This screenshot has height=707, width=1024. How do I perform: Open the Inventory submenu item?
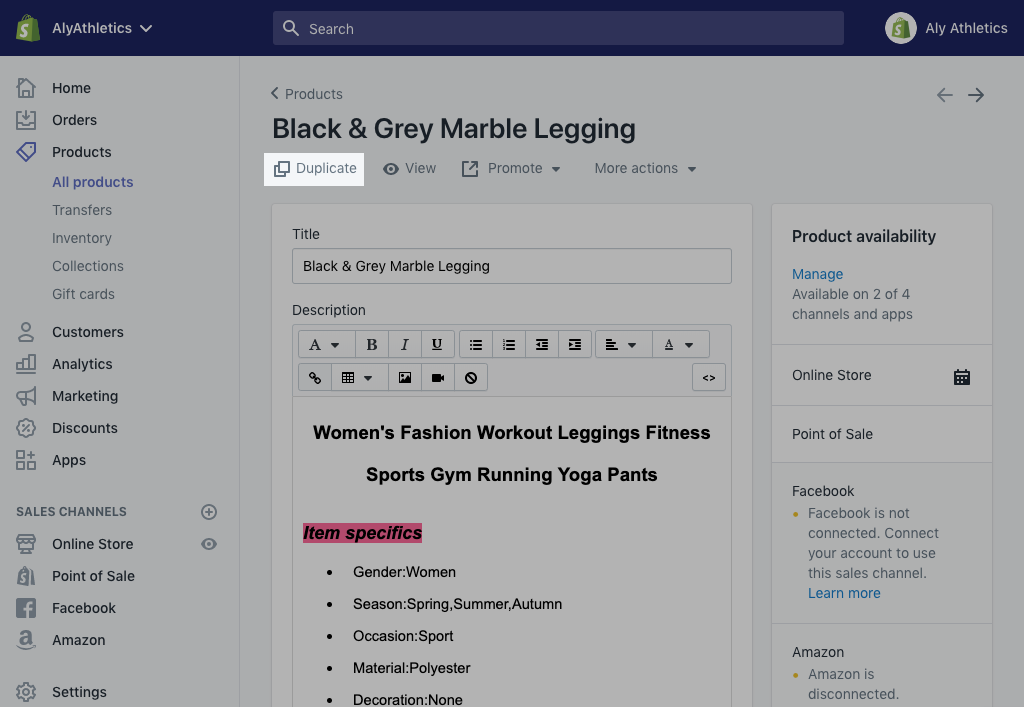82,238
